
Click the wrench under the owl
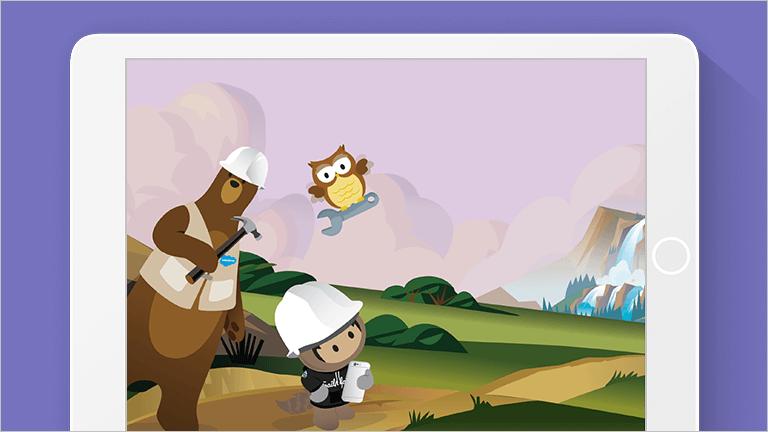tap(348, 214)
